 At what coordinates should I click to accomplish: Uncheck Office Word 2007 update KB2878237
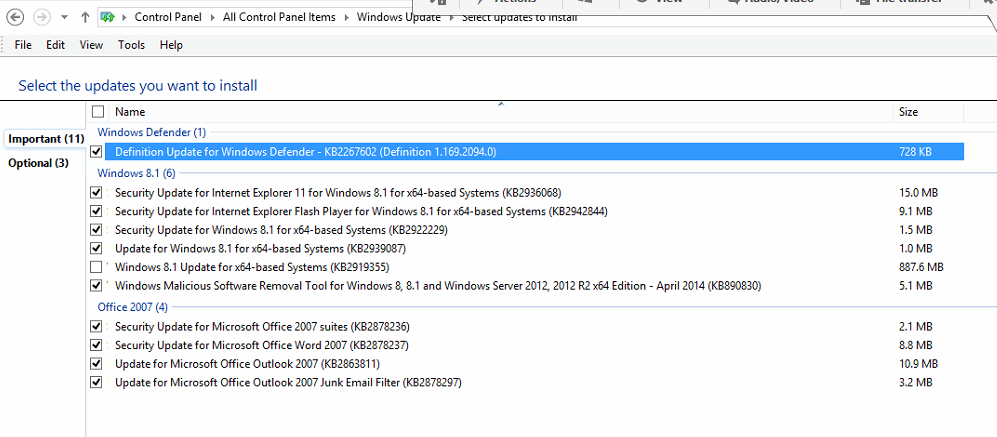coord(97,345)
